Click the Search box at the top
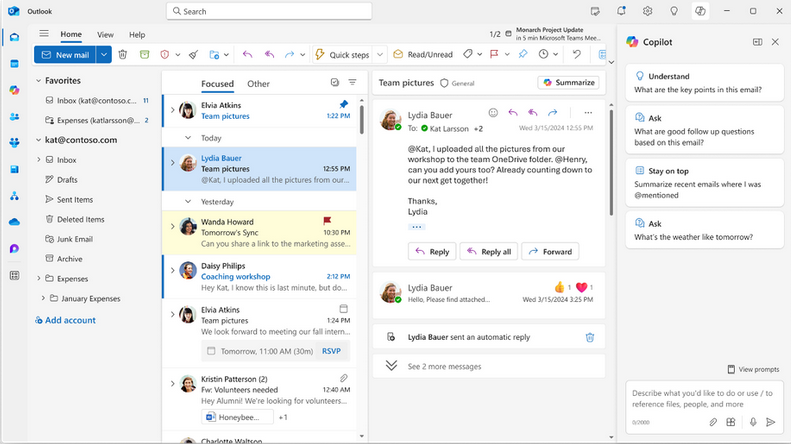 (269, 11)
